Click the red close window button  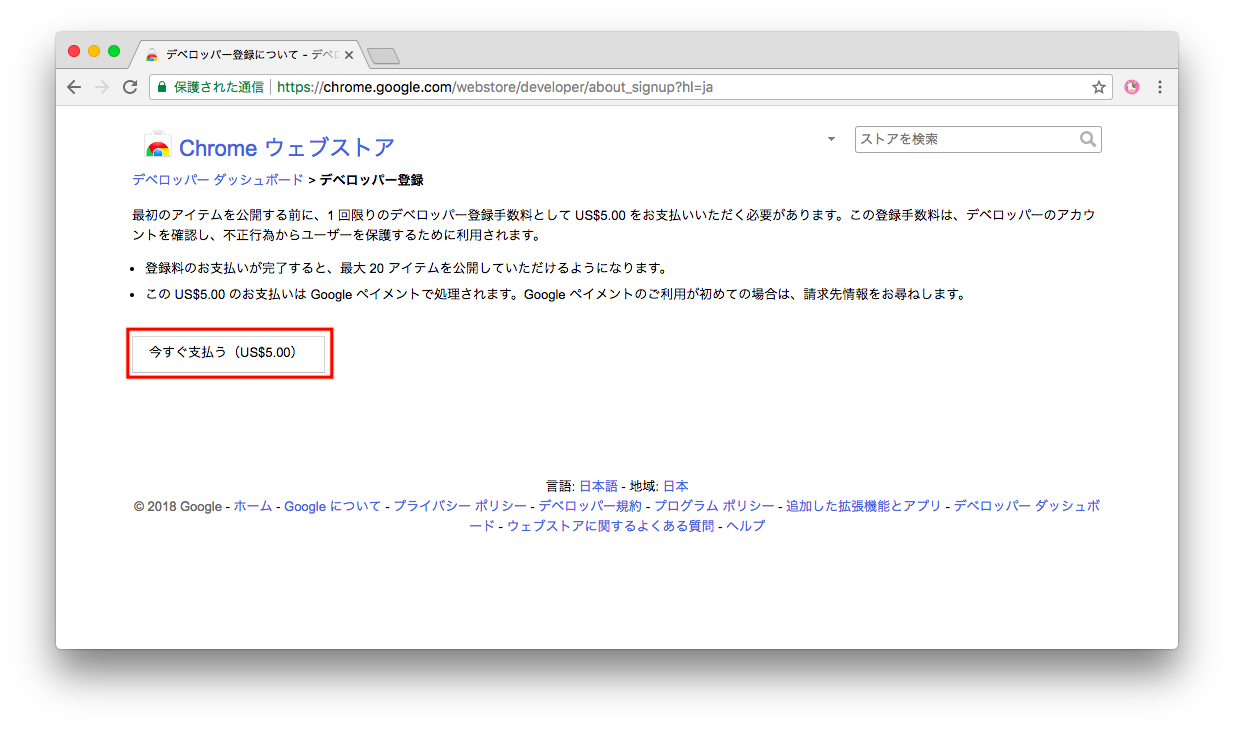pyautogui.click(x=74, y=51)
